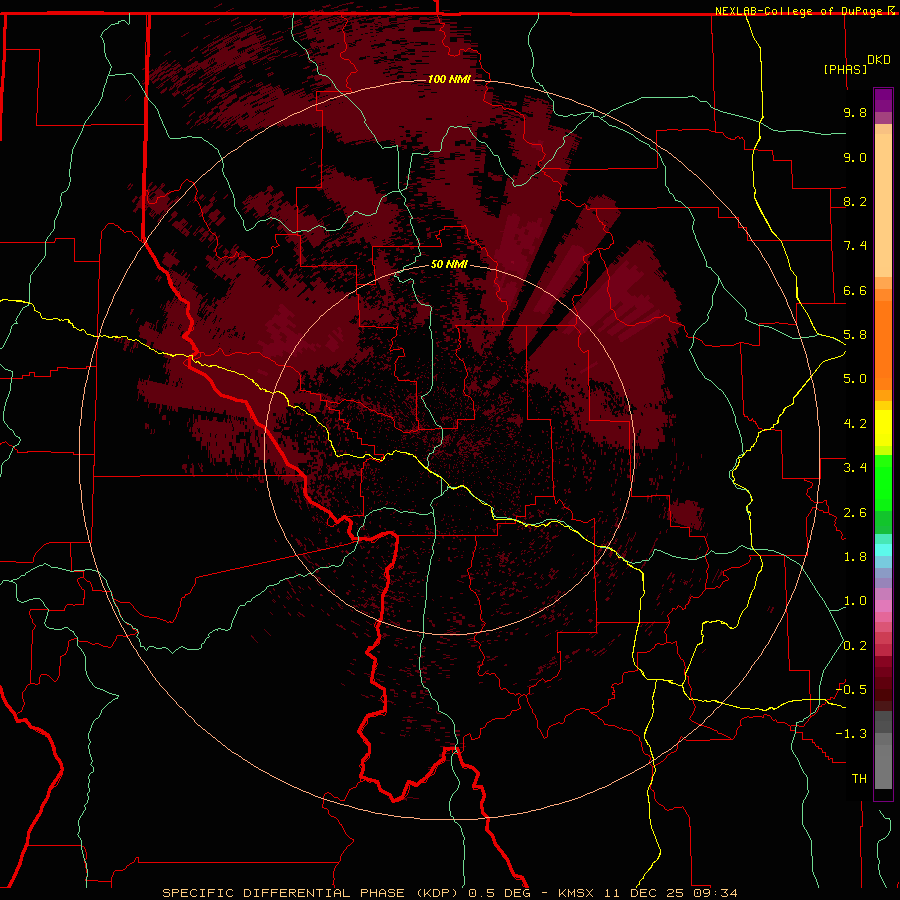Click the 3.4 scale label
900x900 pixels.
855,468
